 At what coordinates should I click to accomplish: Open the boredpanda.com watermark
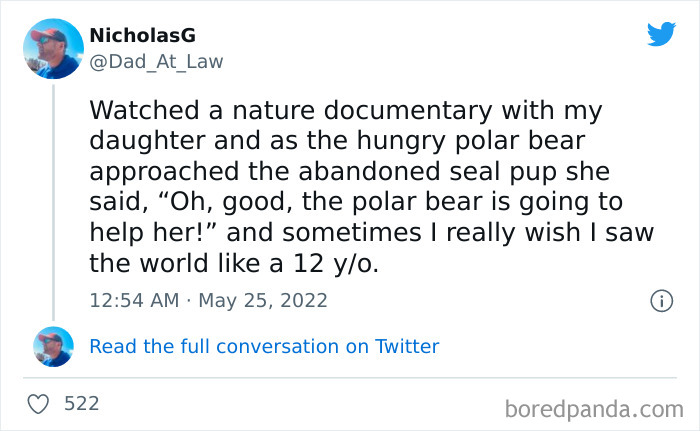(592, 408)
